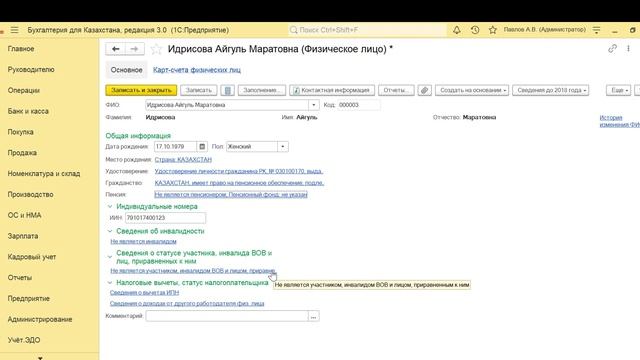Click the ИИН input field
Viewport: 640px width, 360px height.
point(165,218)
